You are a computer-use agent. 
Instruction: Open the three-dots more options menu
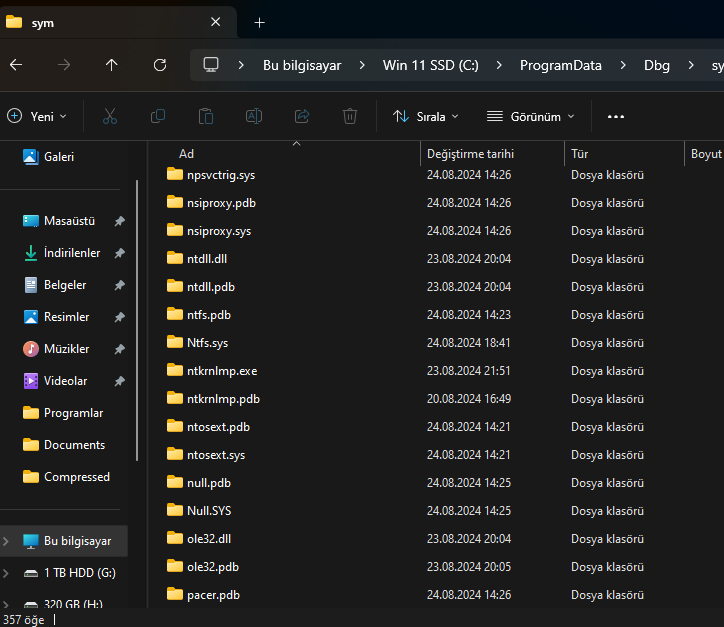pos(616,117)
